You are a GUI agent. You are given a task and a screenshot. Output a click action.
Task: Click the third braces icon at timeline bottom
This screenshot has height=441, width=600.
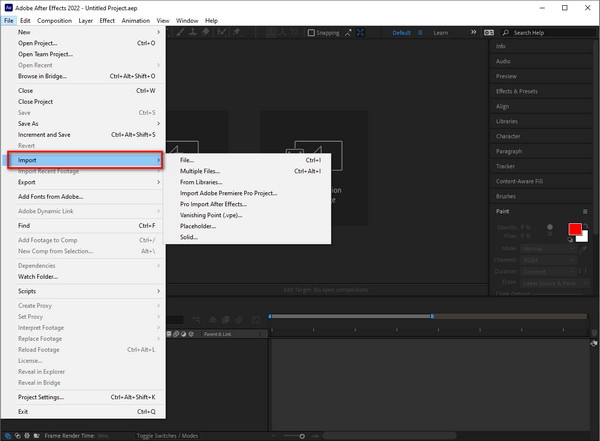(x=27, y=436)
